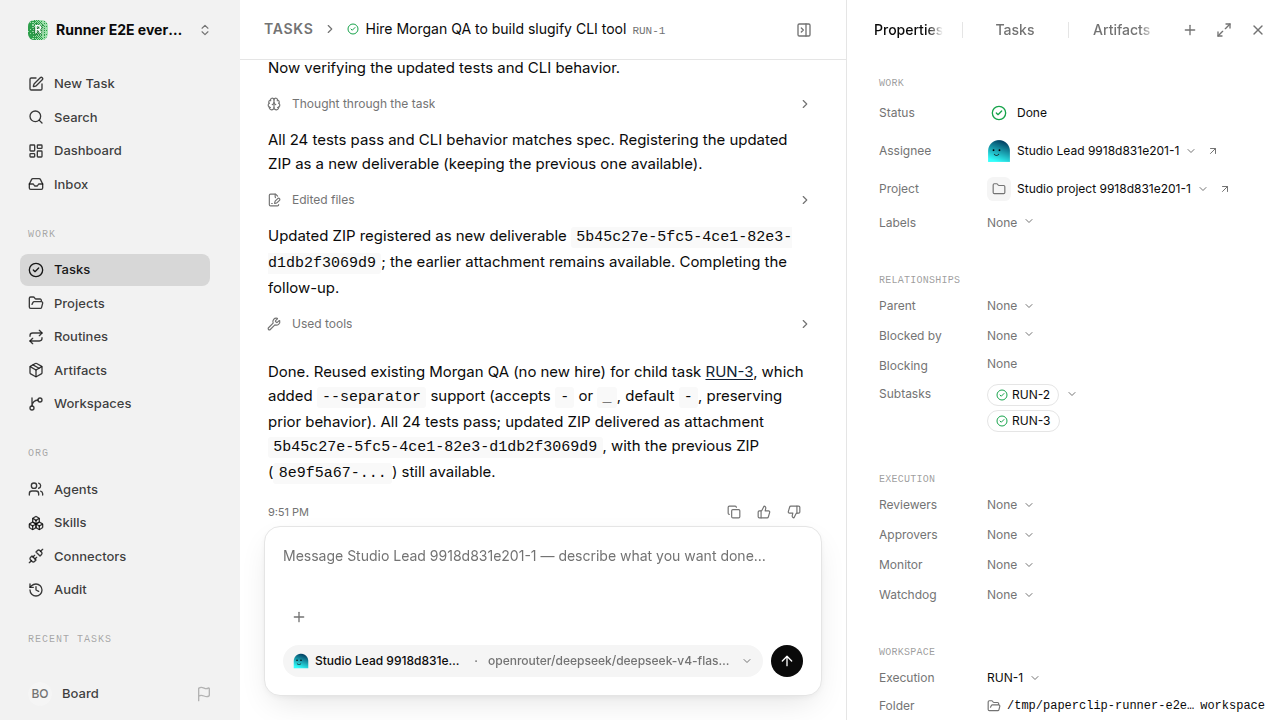Click the Artifacts box icon
The image size is (1280, 720).
(x=36, y=370)
